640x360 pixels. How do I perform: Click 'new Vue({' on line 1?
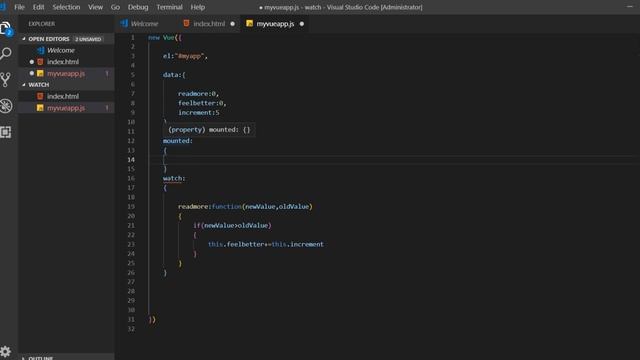click(x=165, y=38)
